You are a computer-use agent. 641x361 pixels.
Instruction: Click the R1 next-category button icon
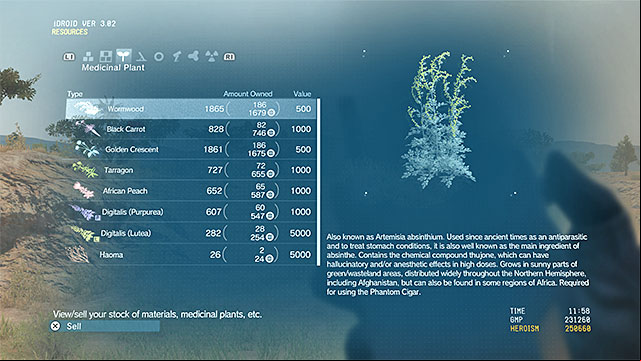pos(229,57)
